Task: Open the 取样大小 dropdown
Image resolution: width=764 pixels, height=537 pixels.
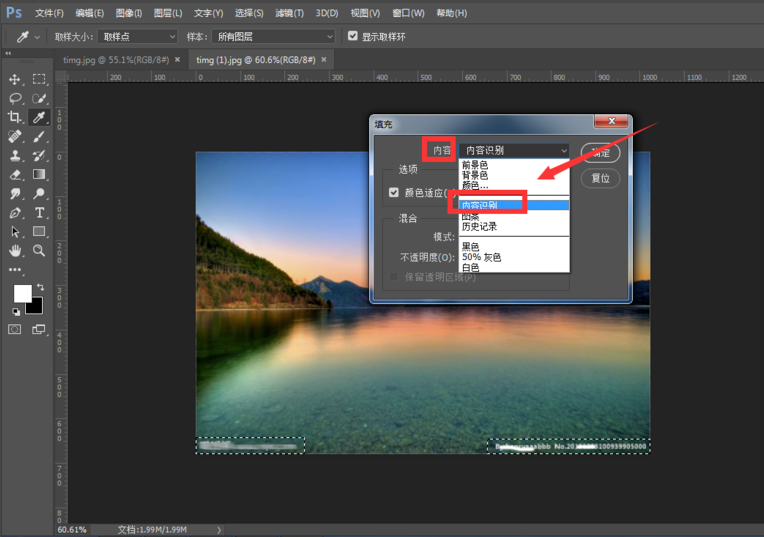Action: (136, 36)
